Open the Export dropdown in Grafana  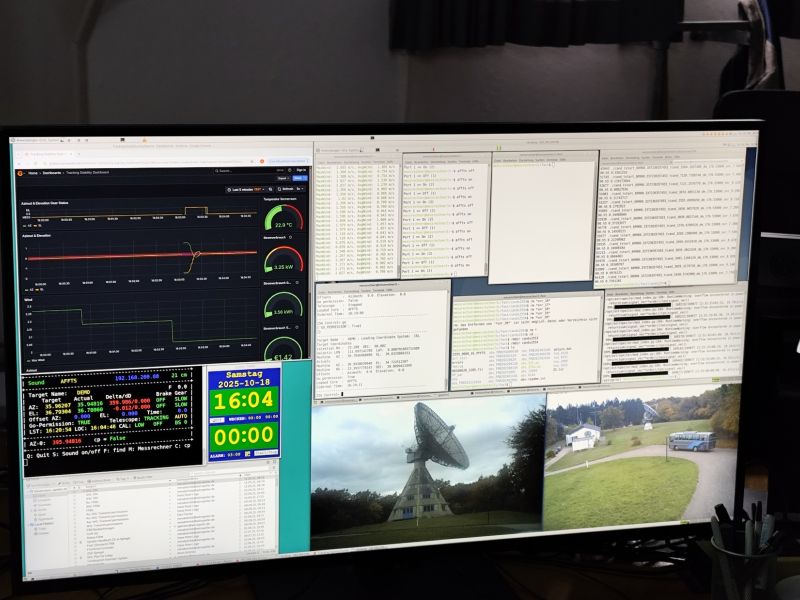[282, 179]
